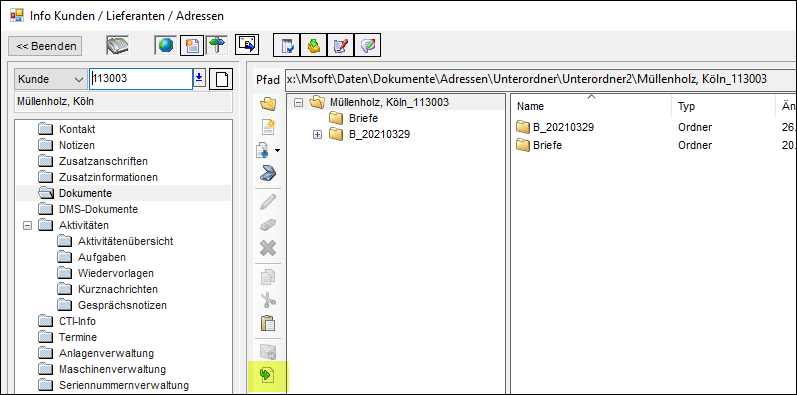
Task: Select the Aktivitäten folder label
Action: (83, 225)
